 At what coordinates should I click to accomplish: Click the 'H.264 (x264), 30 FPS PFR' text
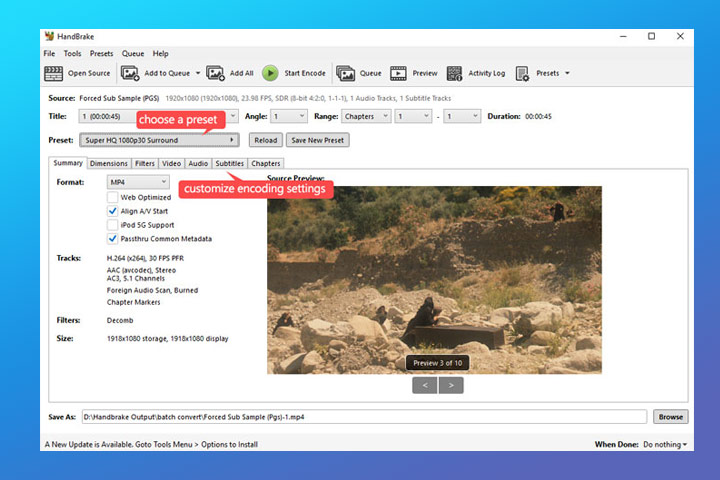[145, 258]
